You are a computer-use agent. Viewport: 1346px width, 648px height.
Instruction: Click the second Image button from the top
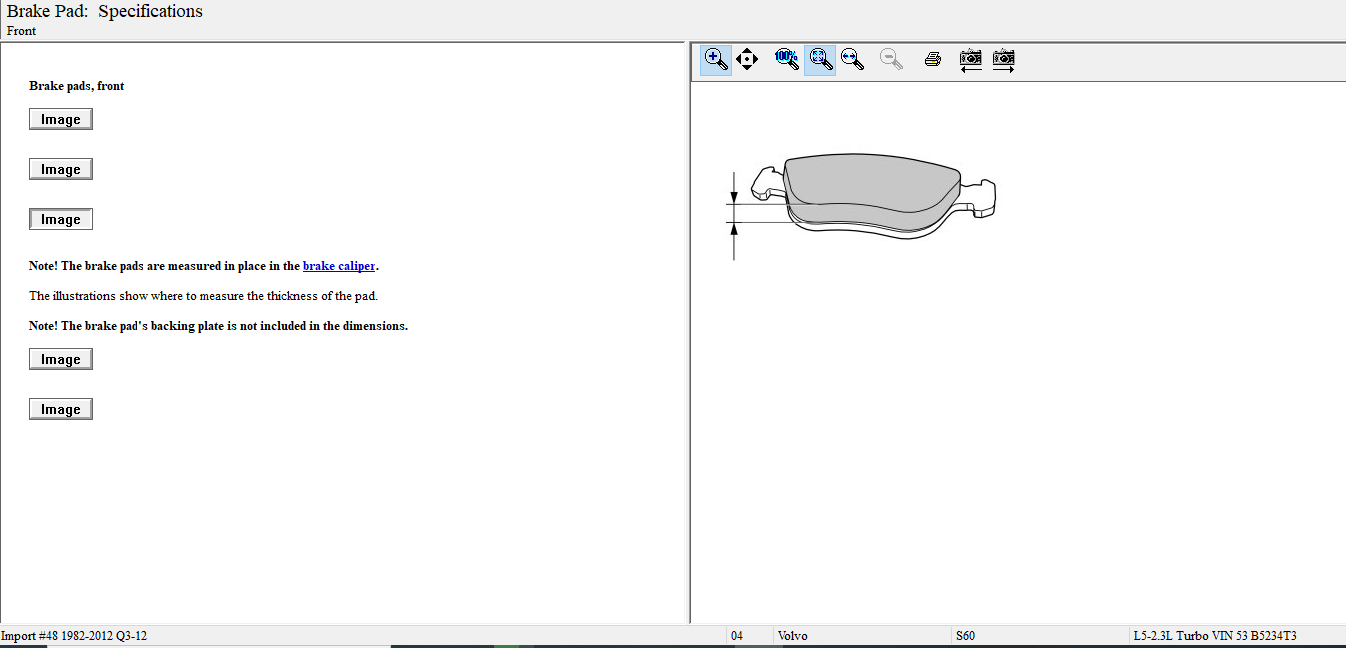[x=61, y=169]
